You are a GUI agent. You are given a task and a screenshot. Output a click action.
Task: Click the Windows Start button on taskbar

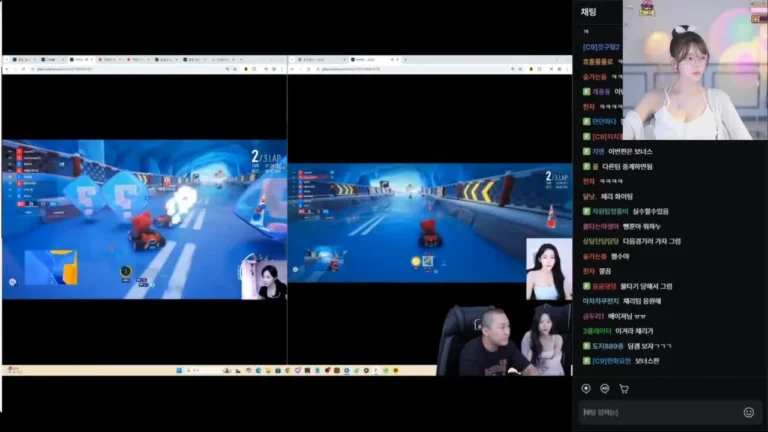(x=179, y=370)
